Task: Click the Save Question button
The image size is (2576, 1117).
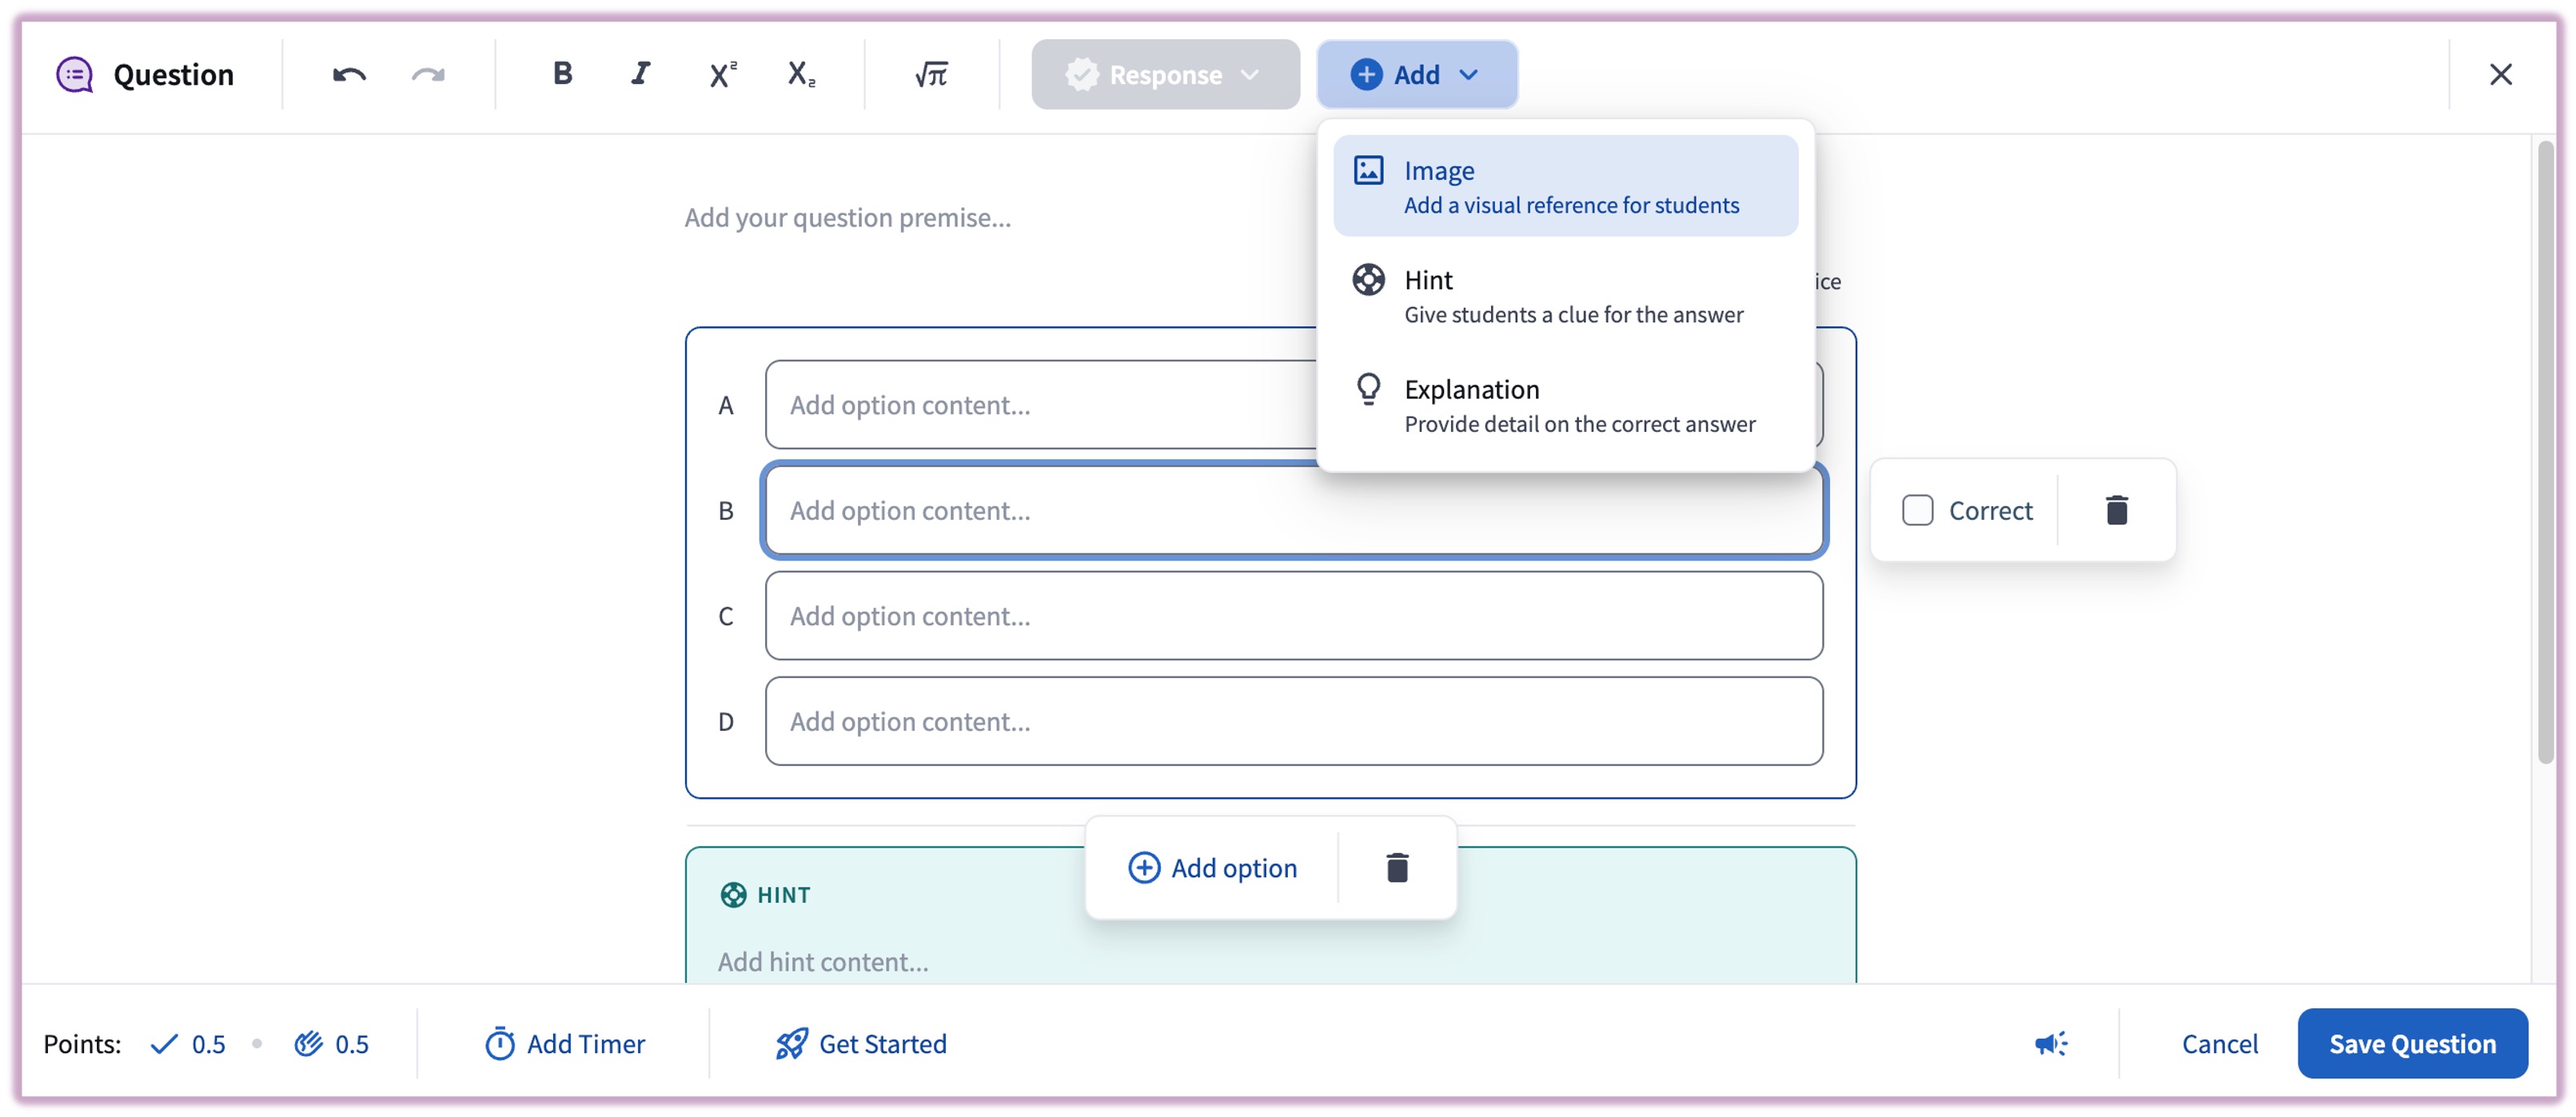Action: 2412,1044
